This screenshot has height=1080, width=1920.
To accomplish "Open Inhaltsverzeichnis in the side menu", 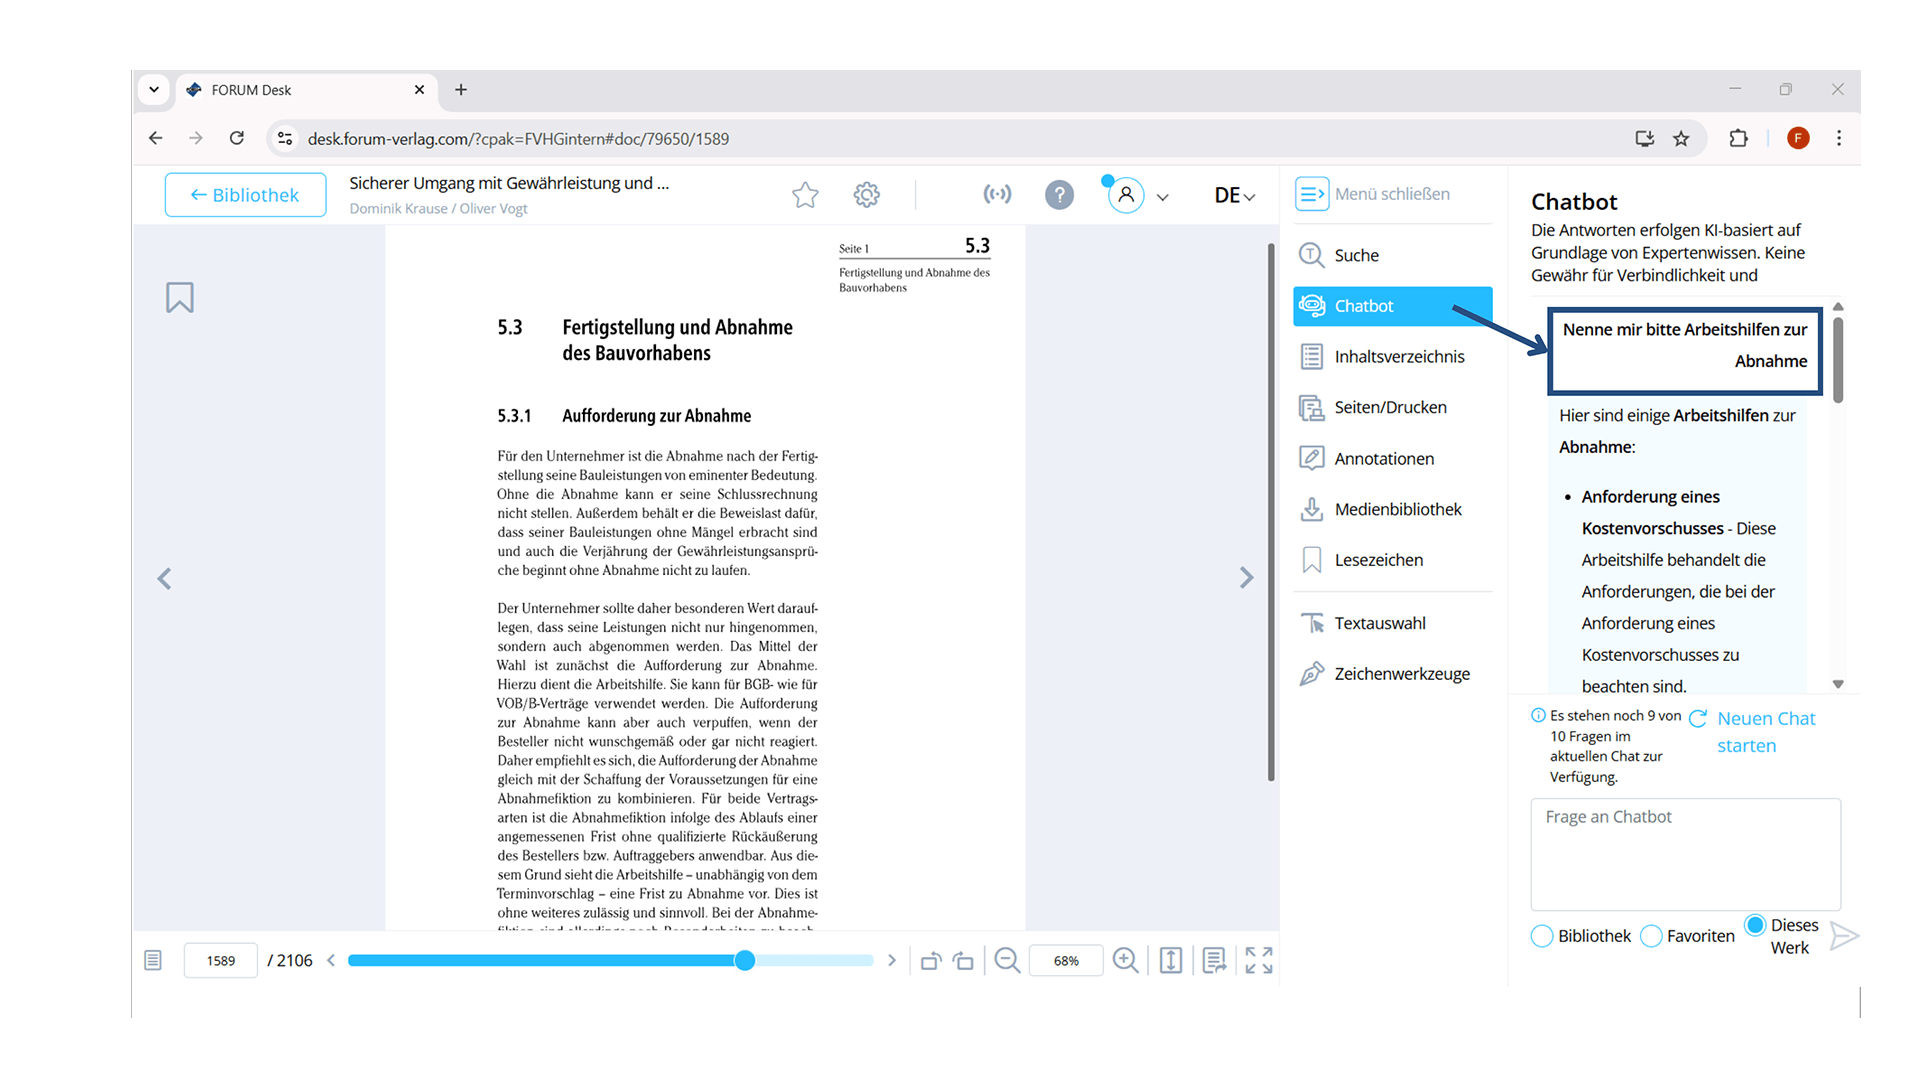I will point(1398,357).
